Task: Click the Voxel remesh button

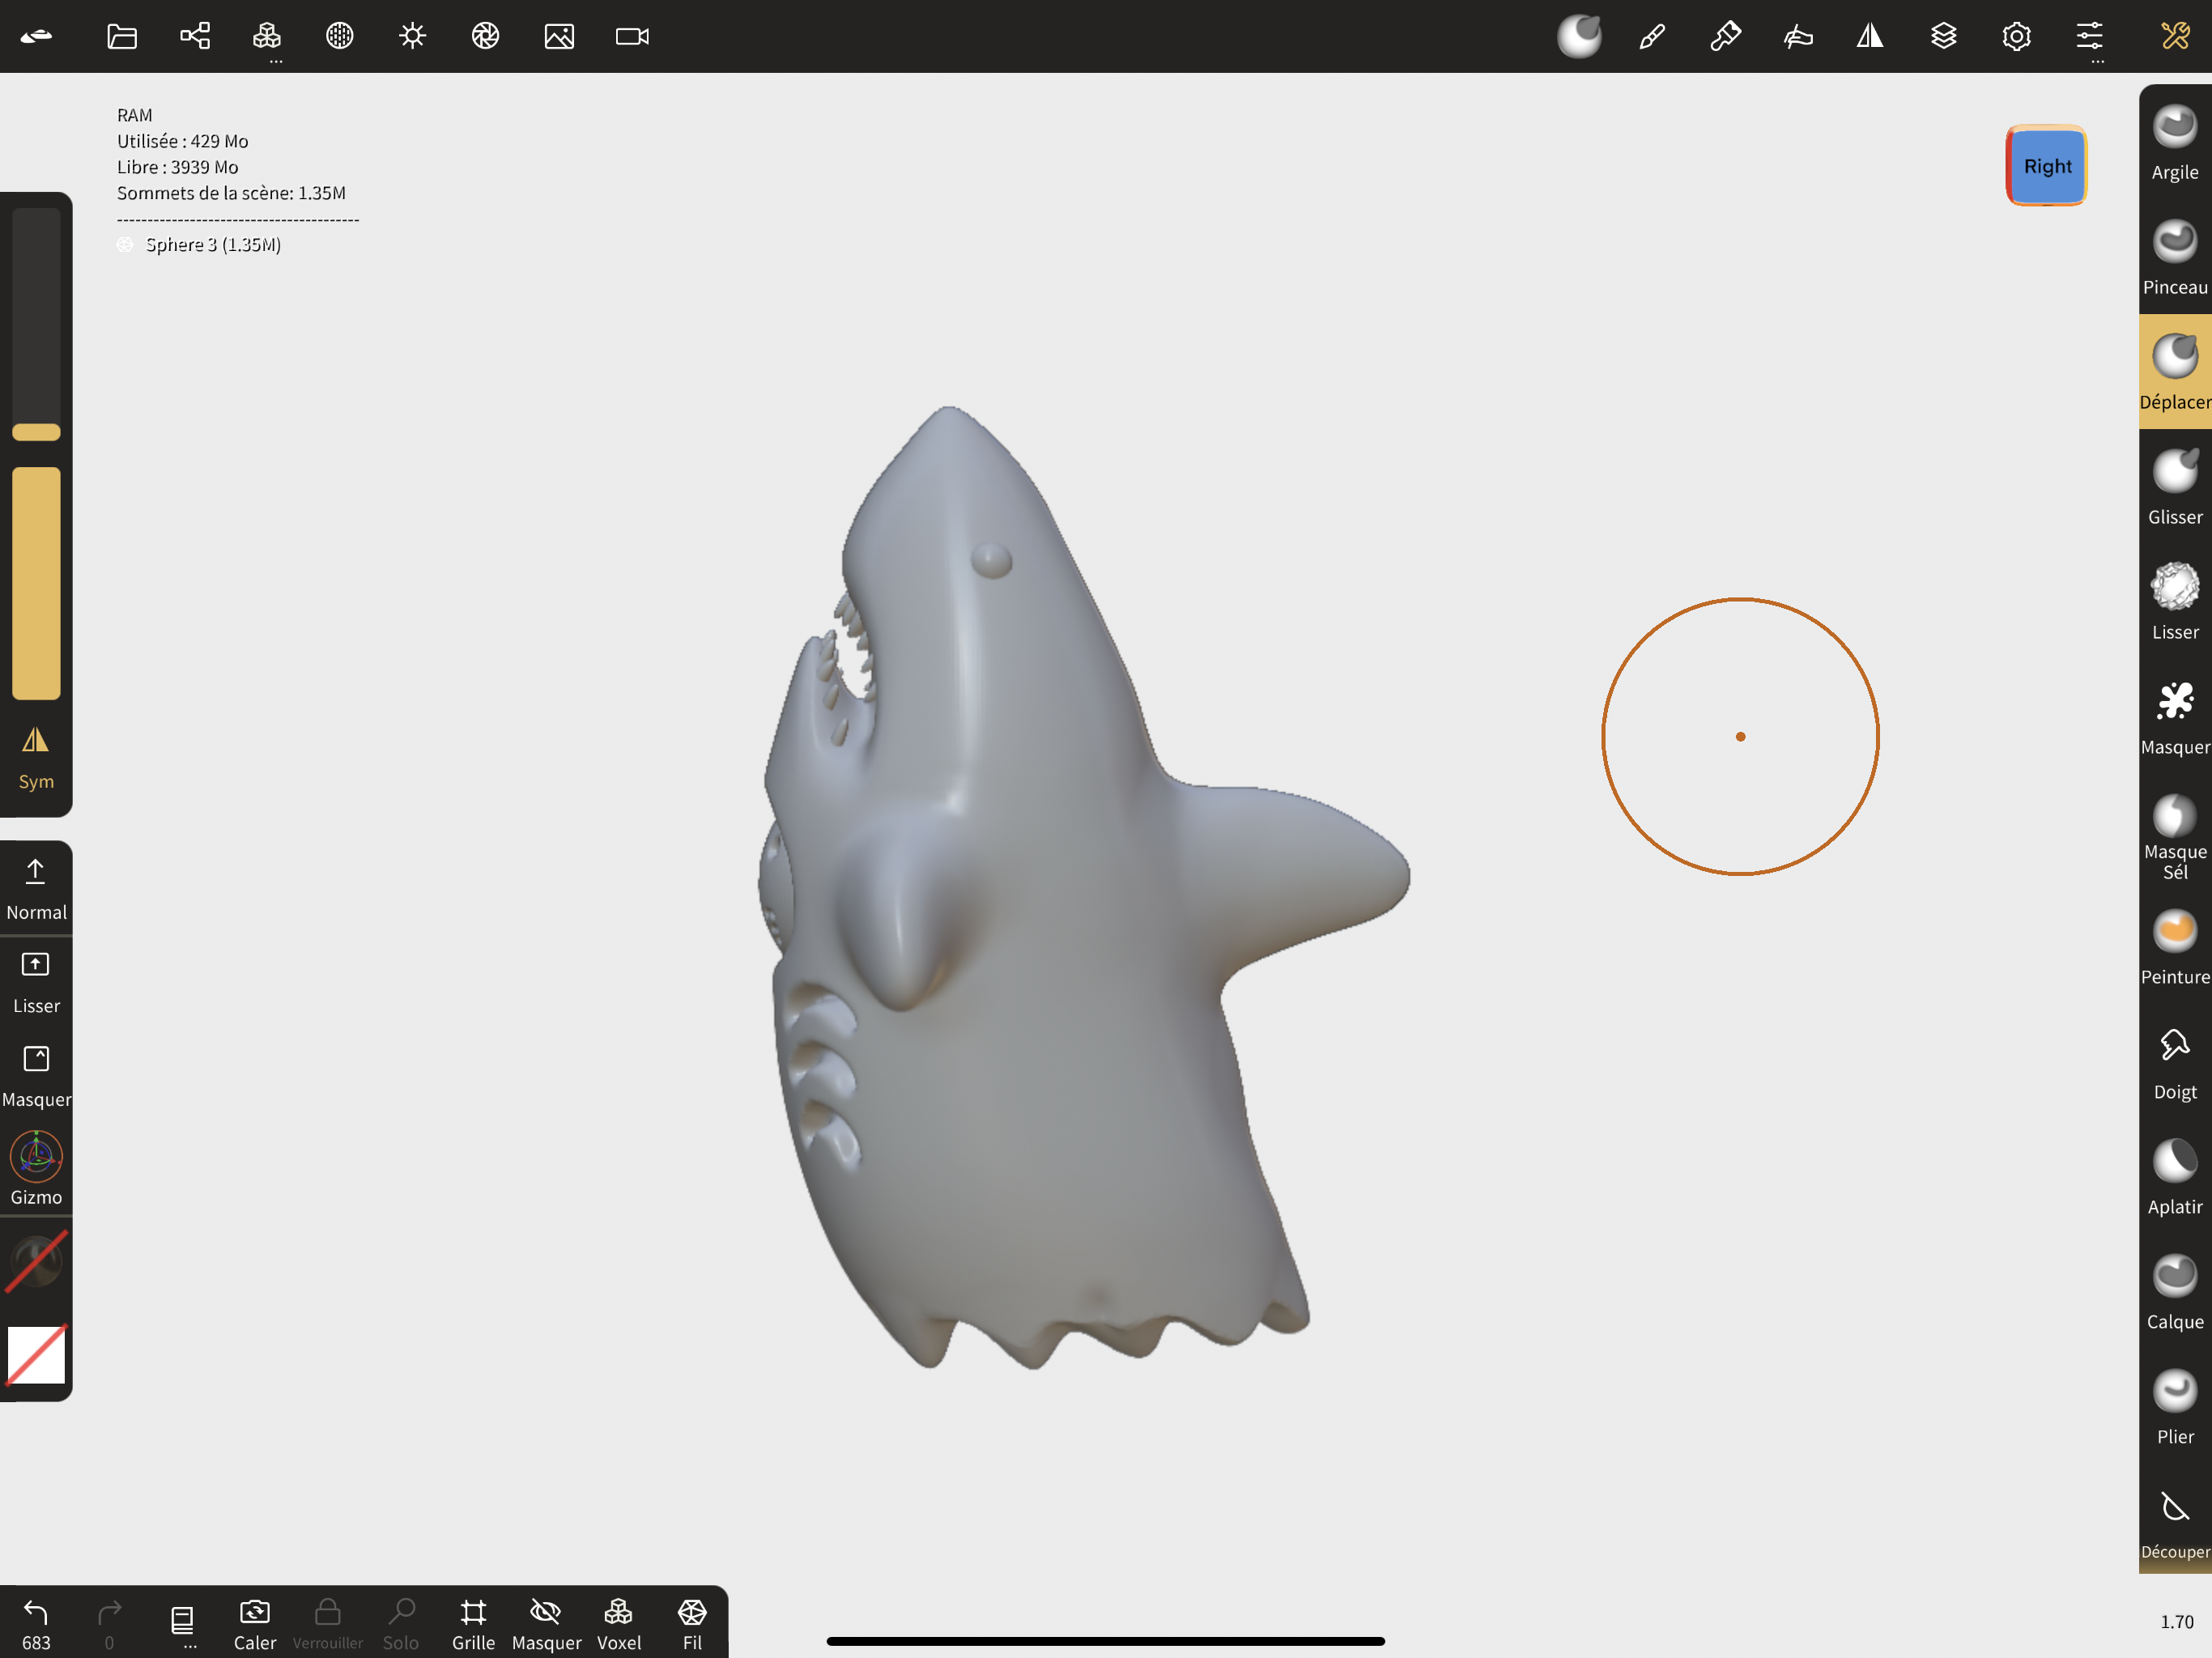Action: (619, 1624)
